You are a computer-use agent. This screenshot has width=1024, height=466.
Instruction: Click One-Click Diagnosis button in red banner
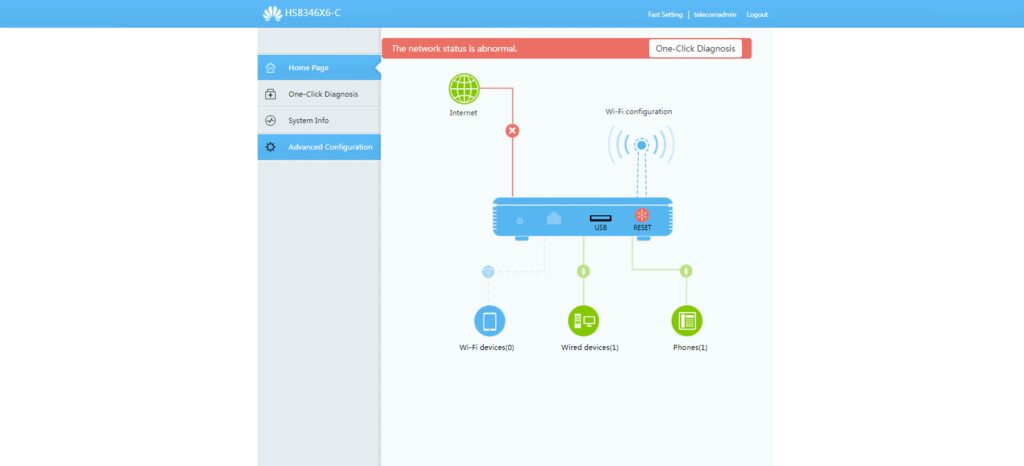point(695,48)
